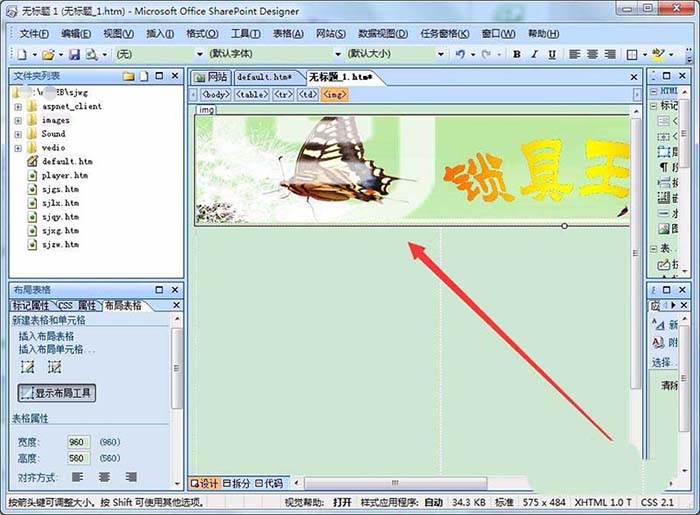Click the Undo icon in toolbar

point(459,54)
